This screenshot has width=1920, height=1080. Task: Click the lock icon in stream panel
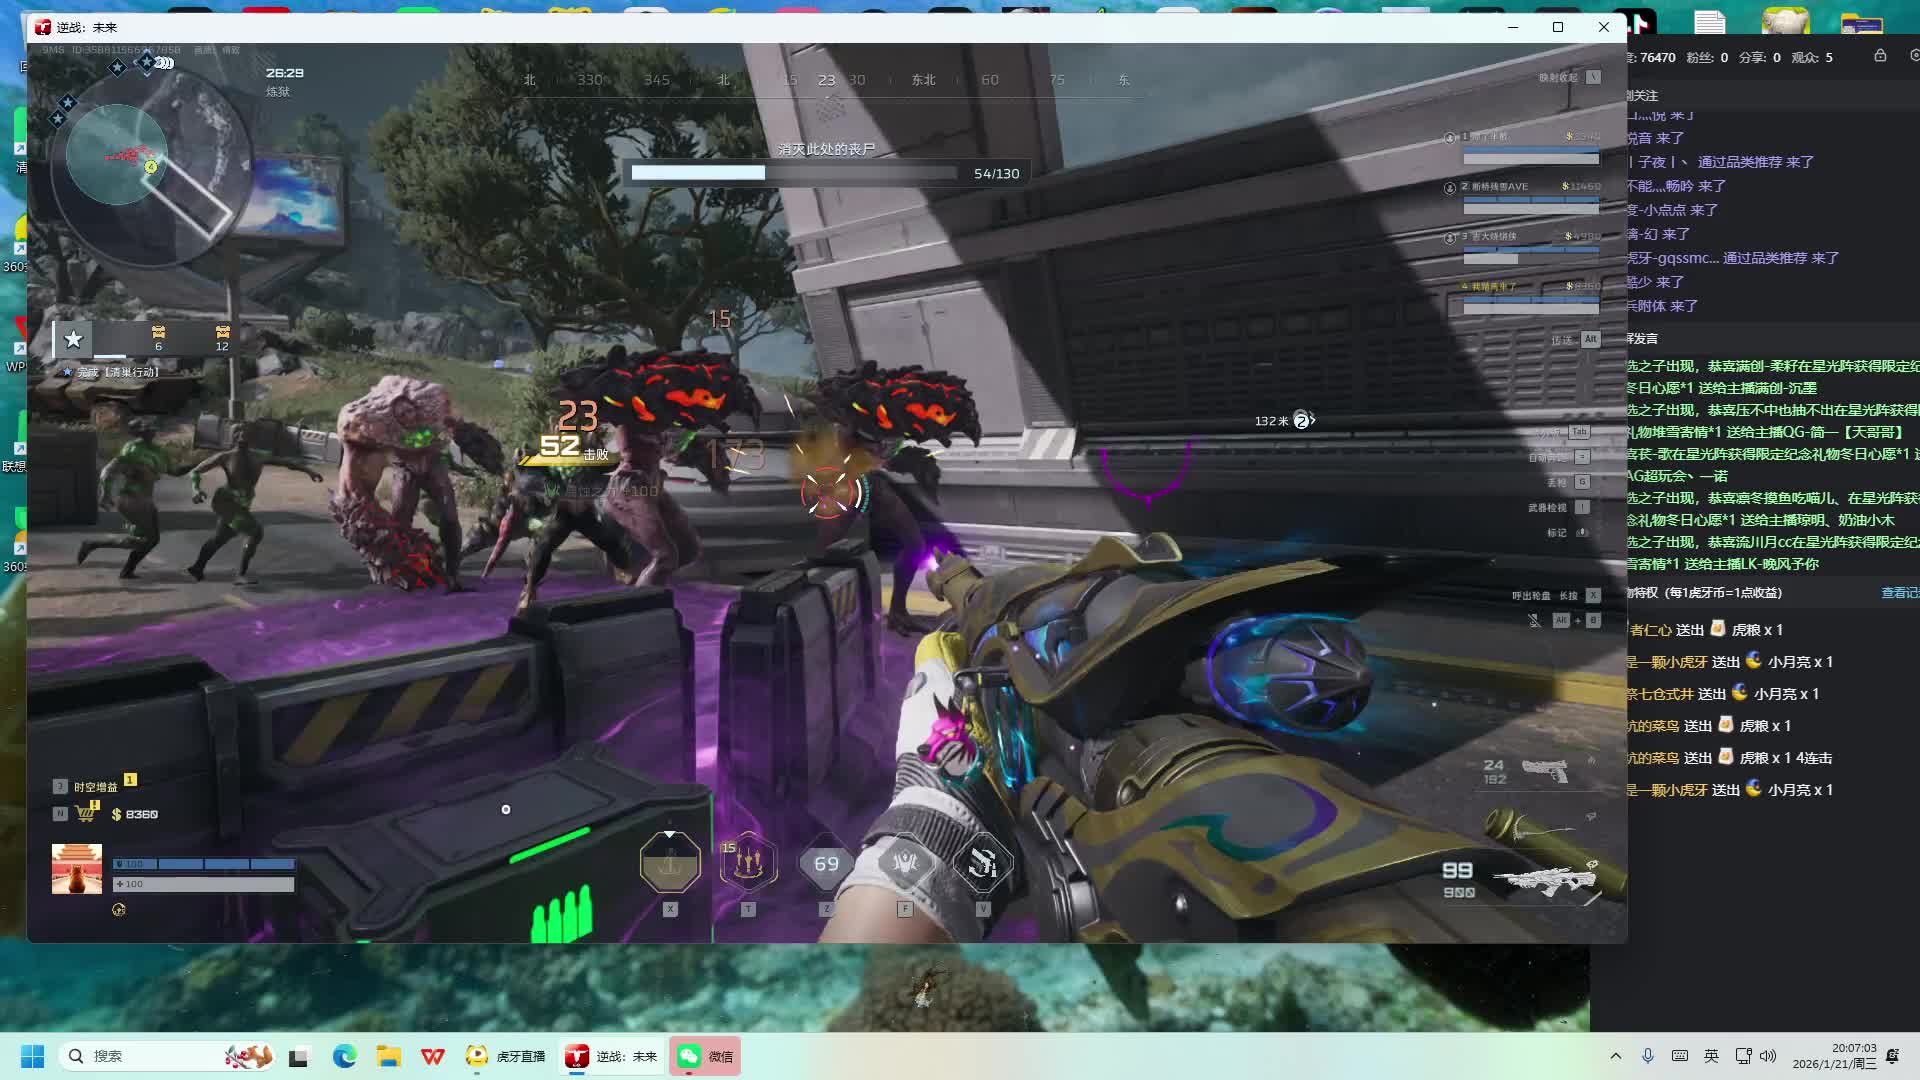pos(1880,56)
